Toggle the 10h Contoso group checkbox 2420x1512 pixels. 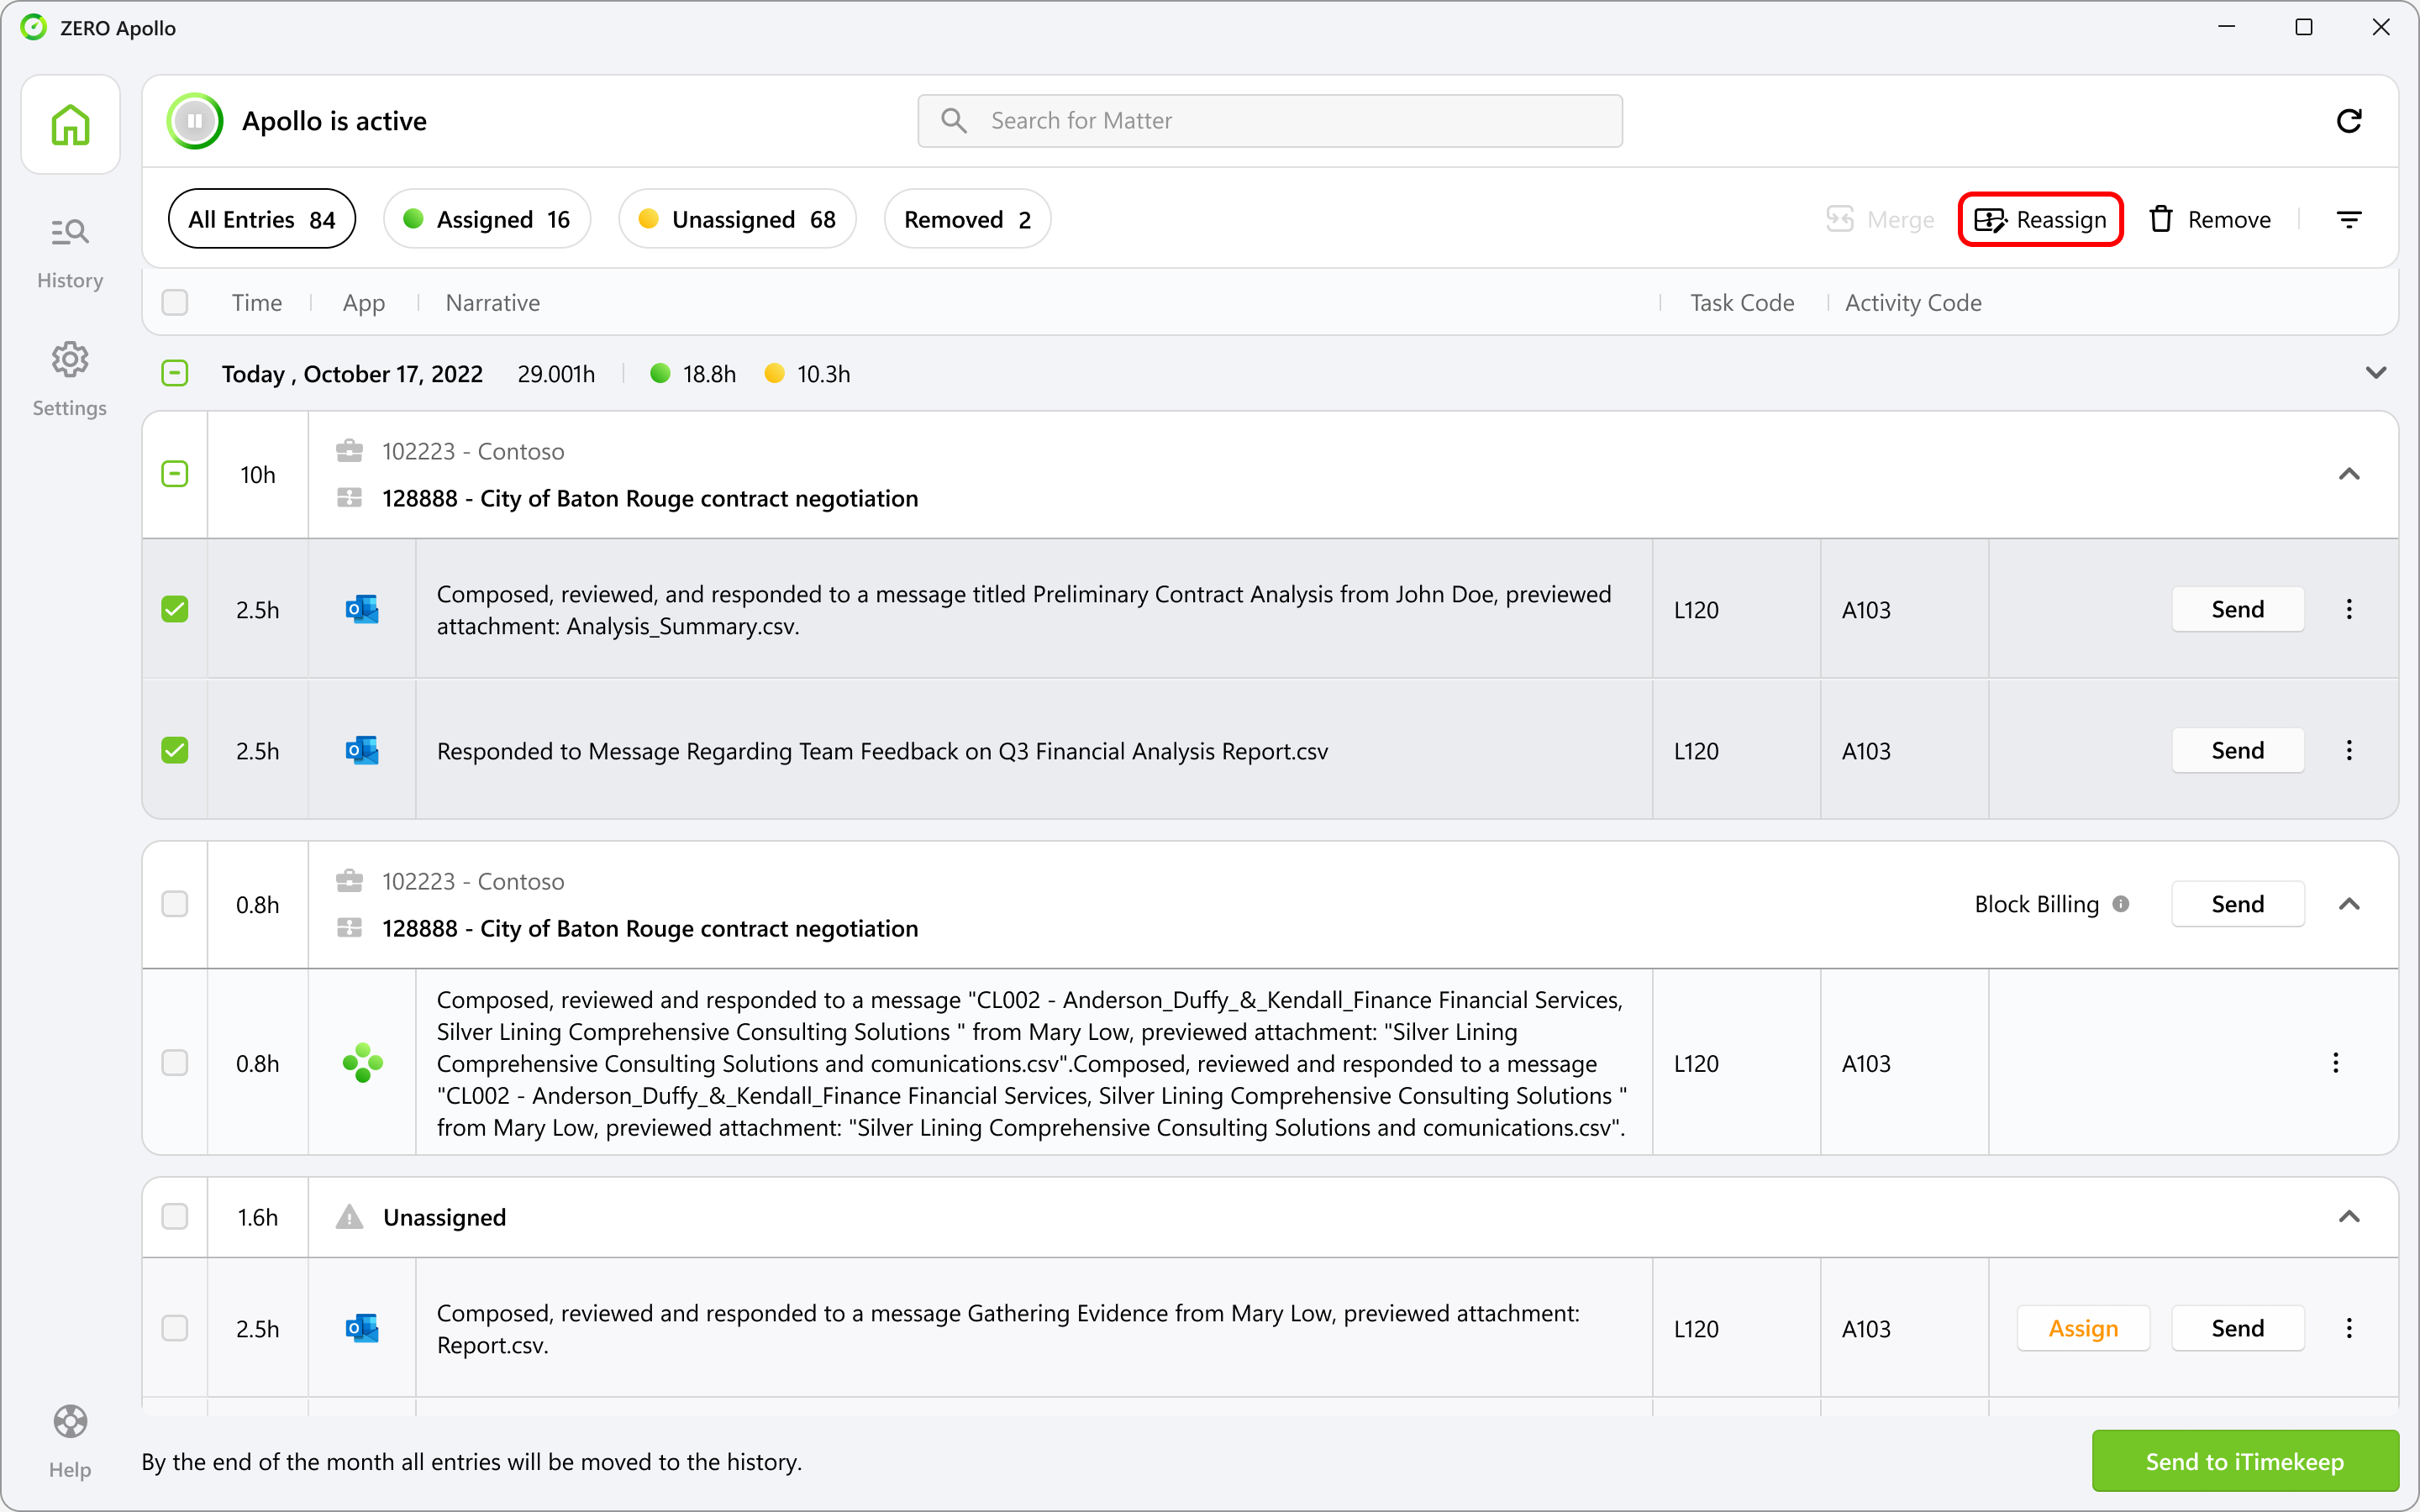coord(175,474)
